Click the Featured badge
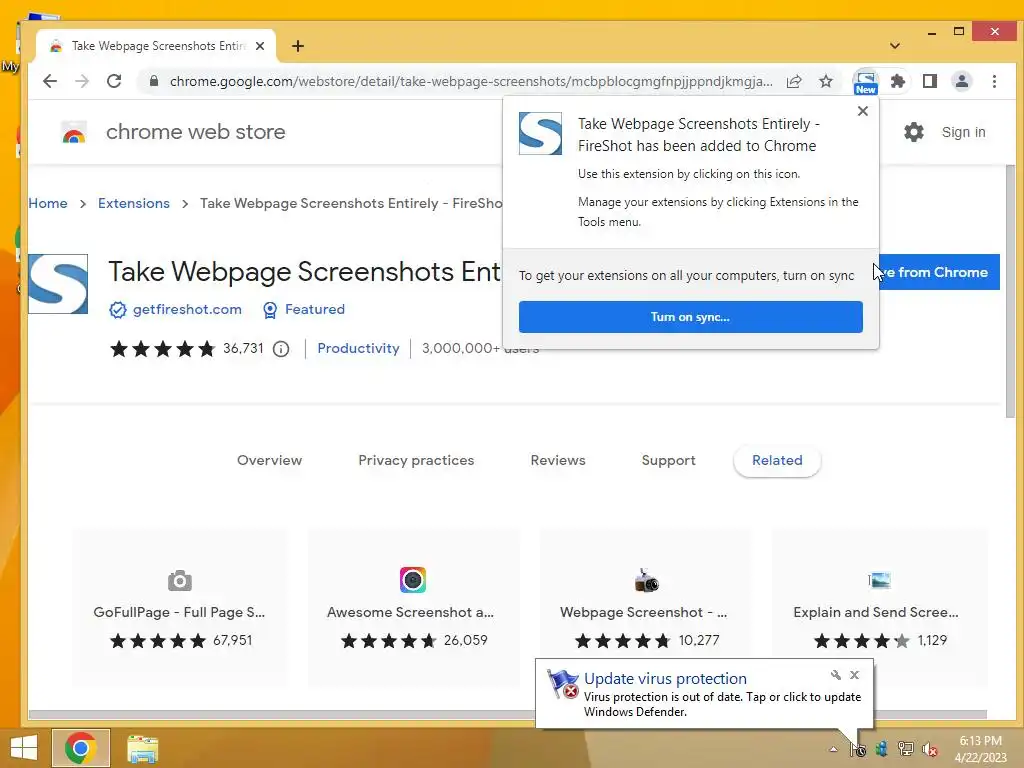 [x=304, y=310]
